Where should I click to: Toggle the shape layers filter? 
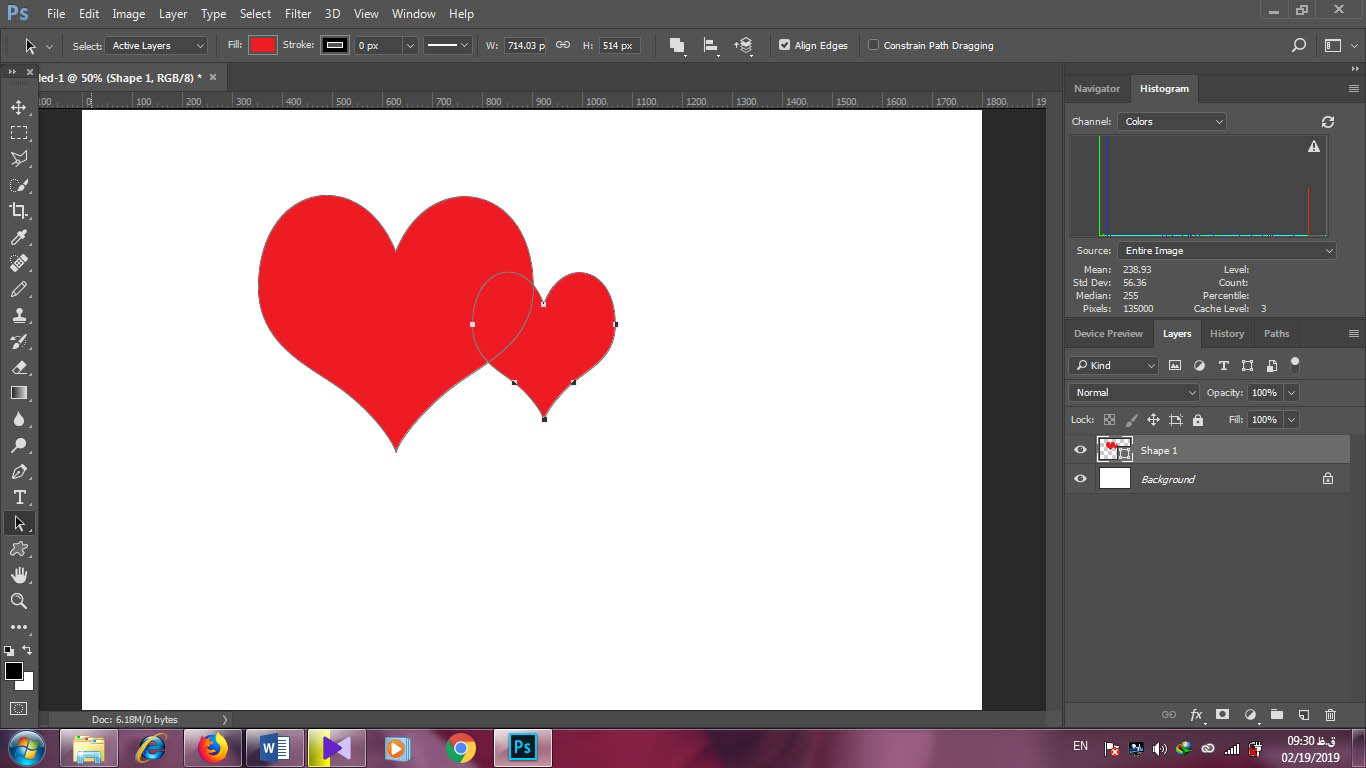click(1247, 365)
